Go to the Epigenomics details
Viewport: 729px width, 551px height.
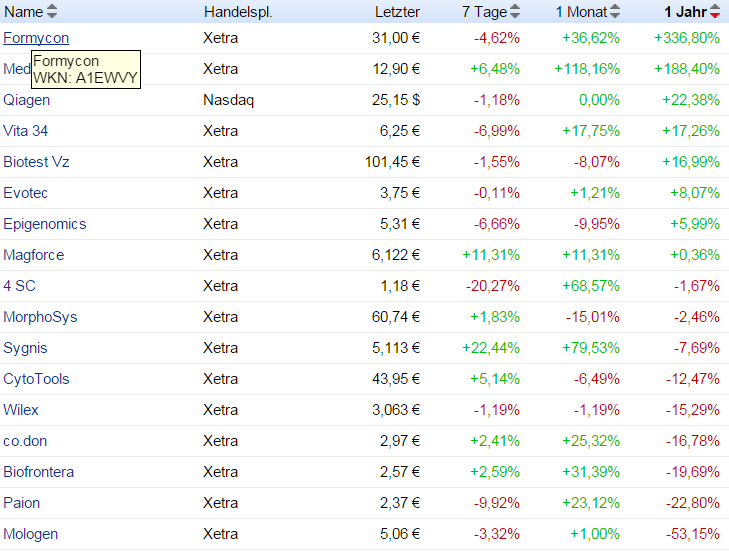[x=45, y=224]
